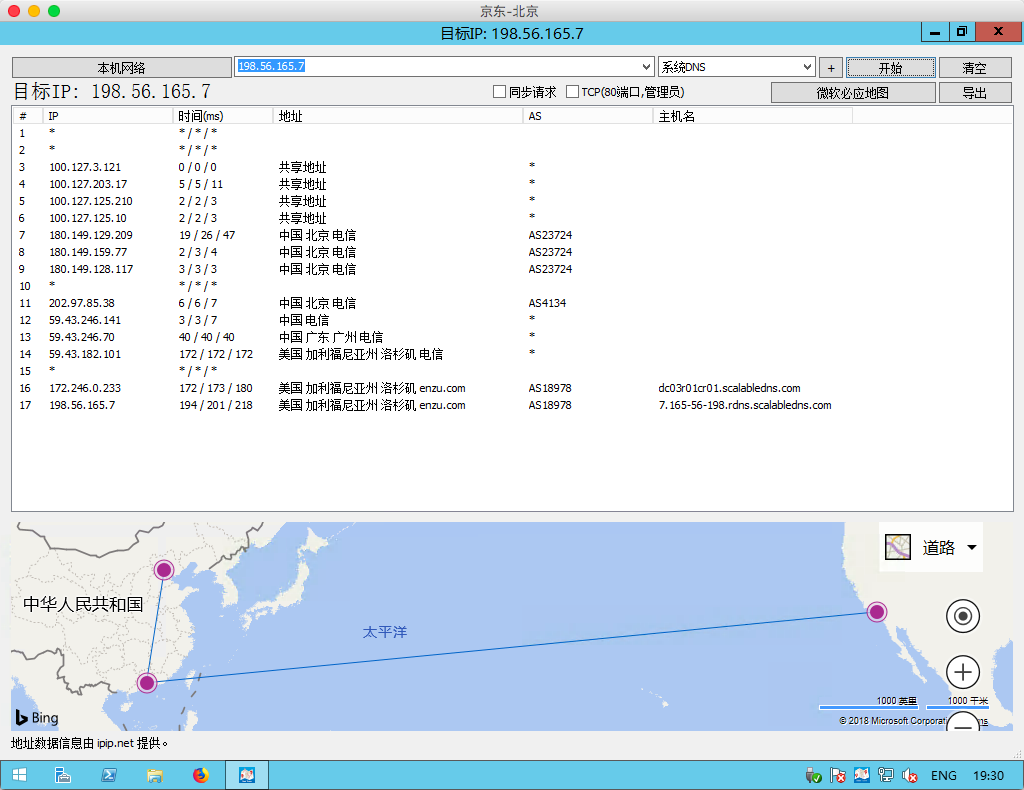This screenshot has height=790, width=1024.
Task: Select hop row 100.127.125.210
Action: [512, 201]
